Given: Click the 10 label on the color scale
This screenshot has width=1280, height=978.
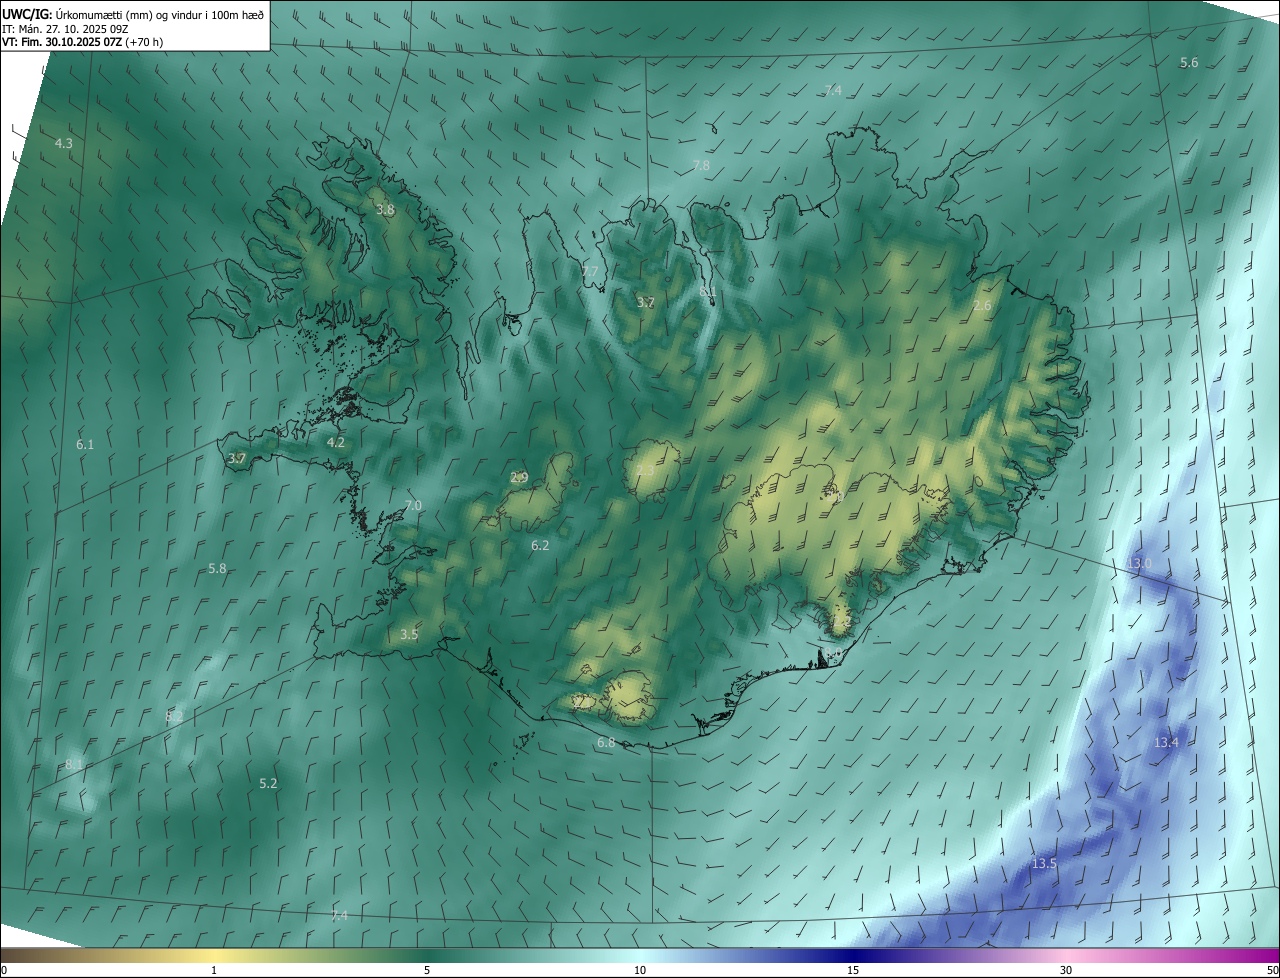Looking at the screenshot, I should (640, 971).
